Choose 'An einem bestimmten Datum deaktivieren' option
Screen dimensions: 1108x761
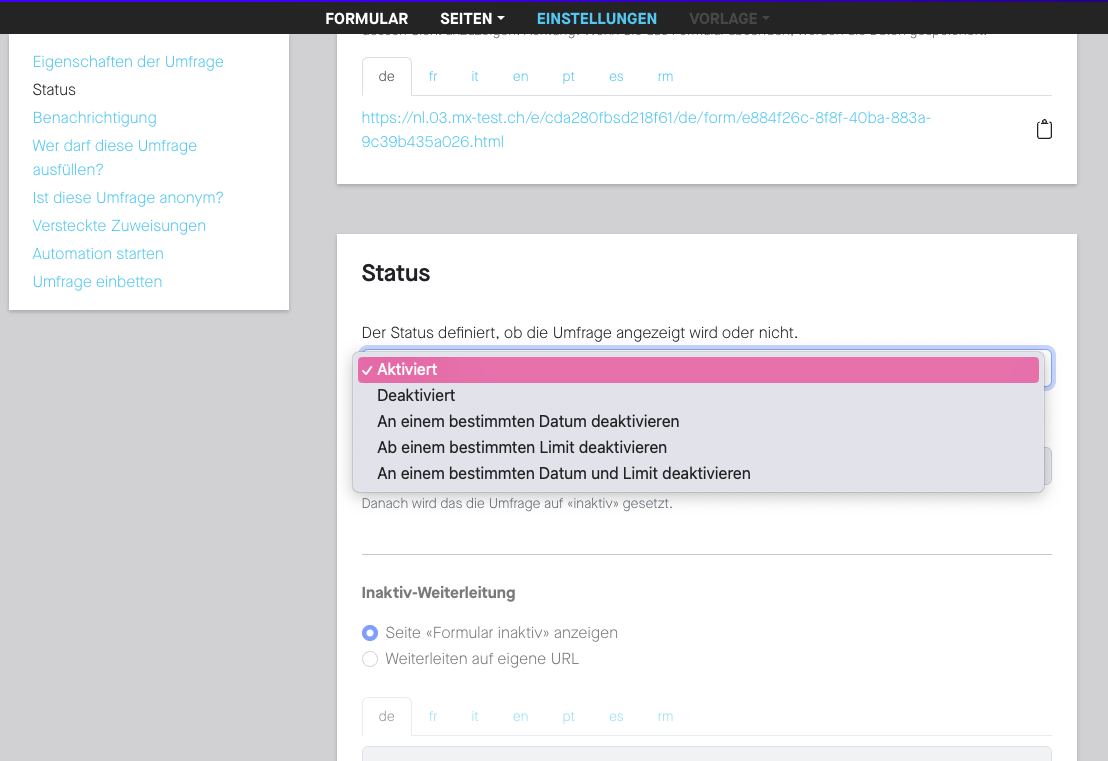coord(528,421)
